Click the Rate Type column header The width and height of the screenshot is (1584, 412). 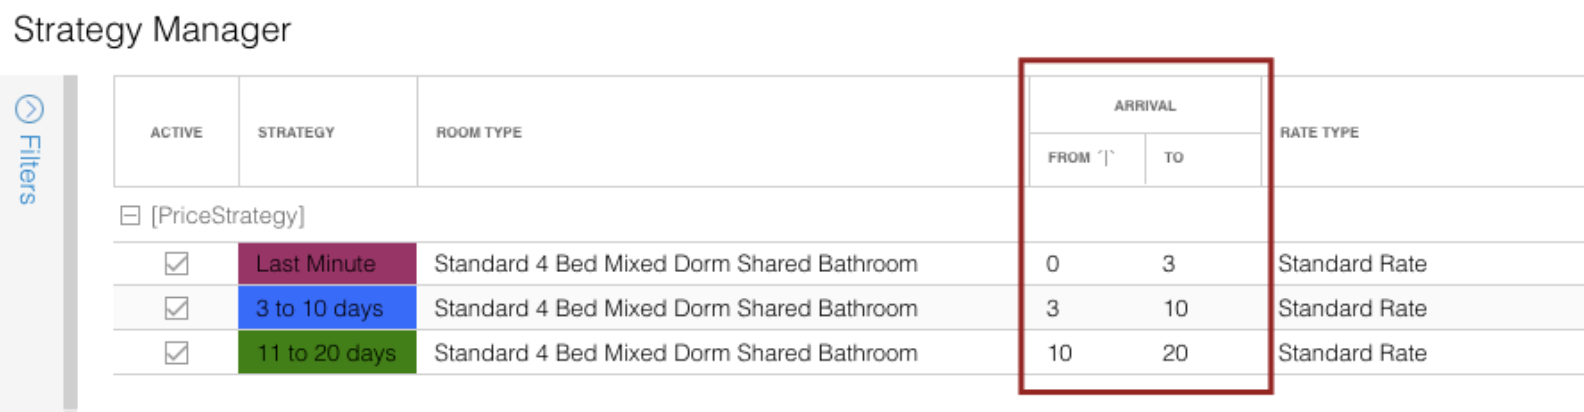point(1319,132)
